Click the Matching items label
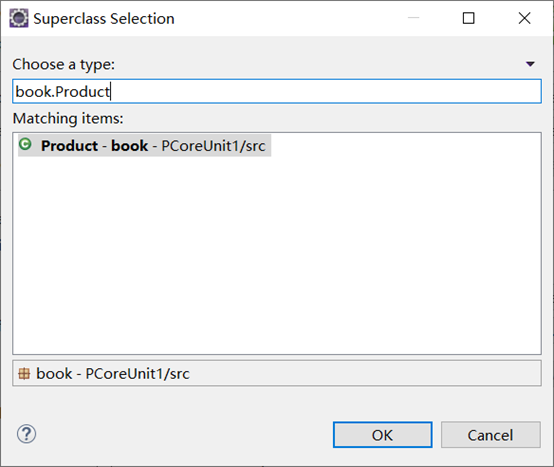 click(68, 118)
